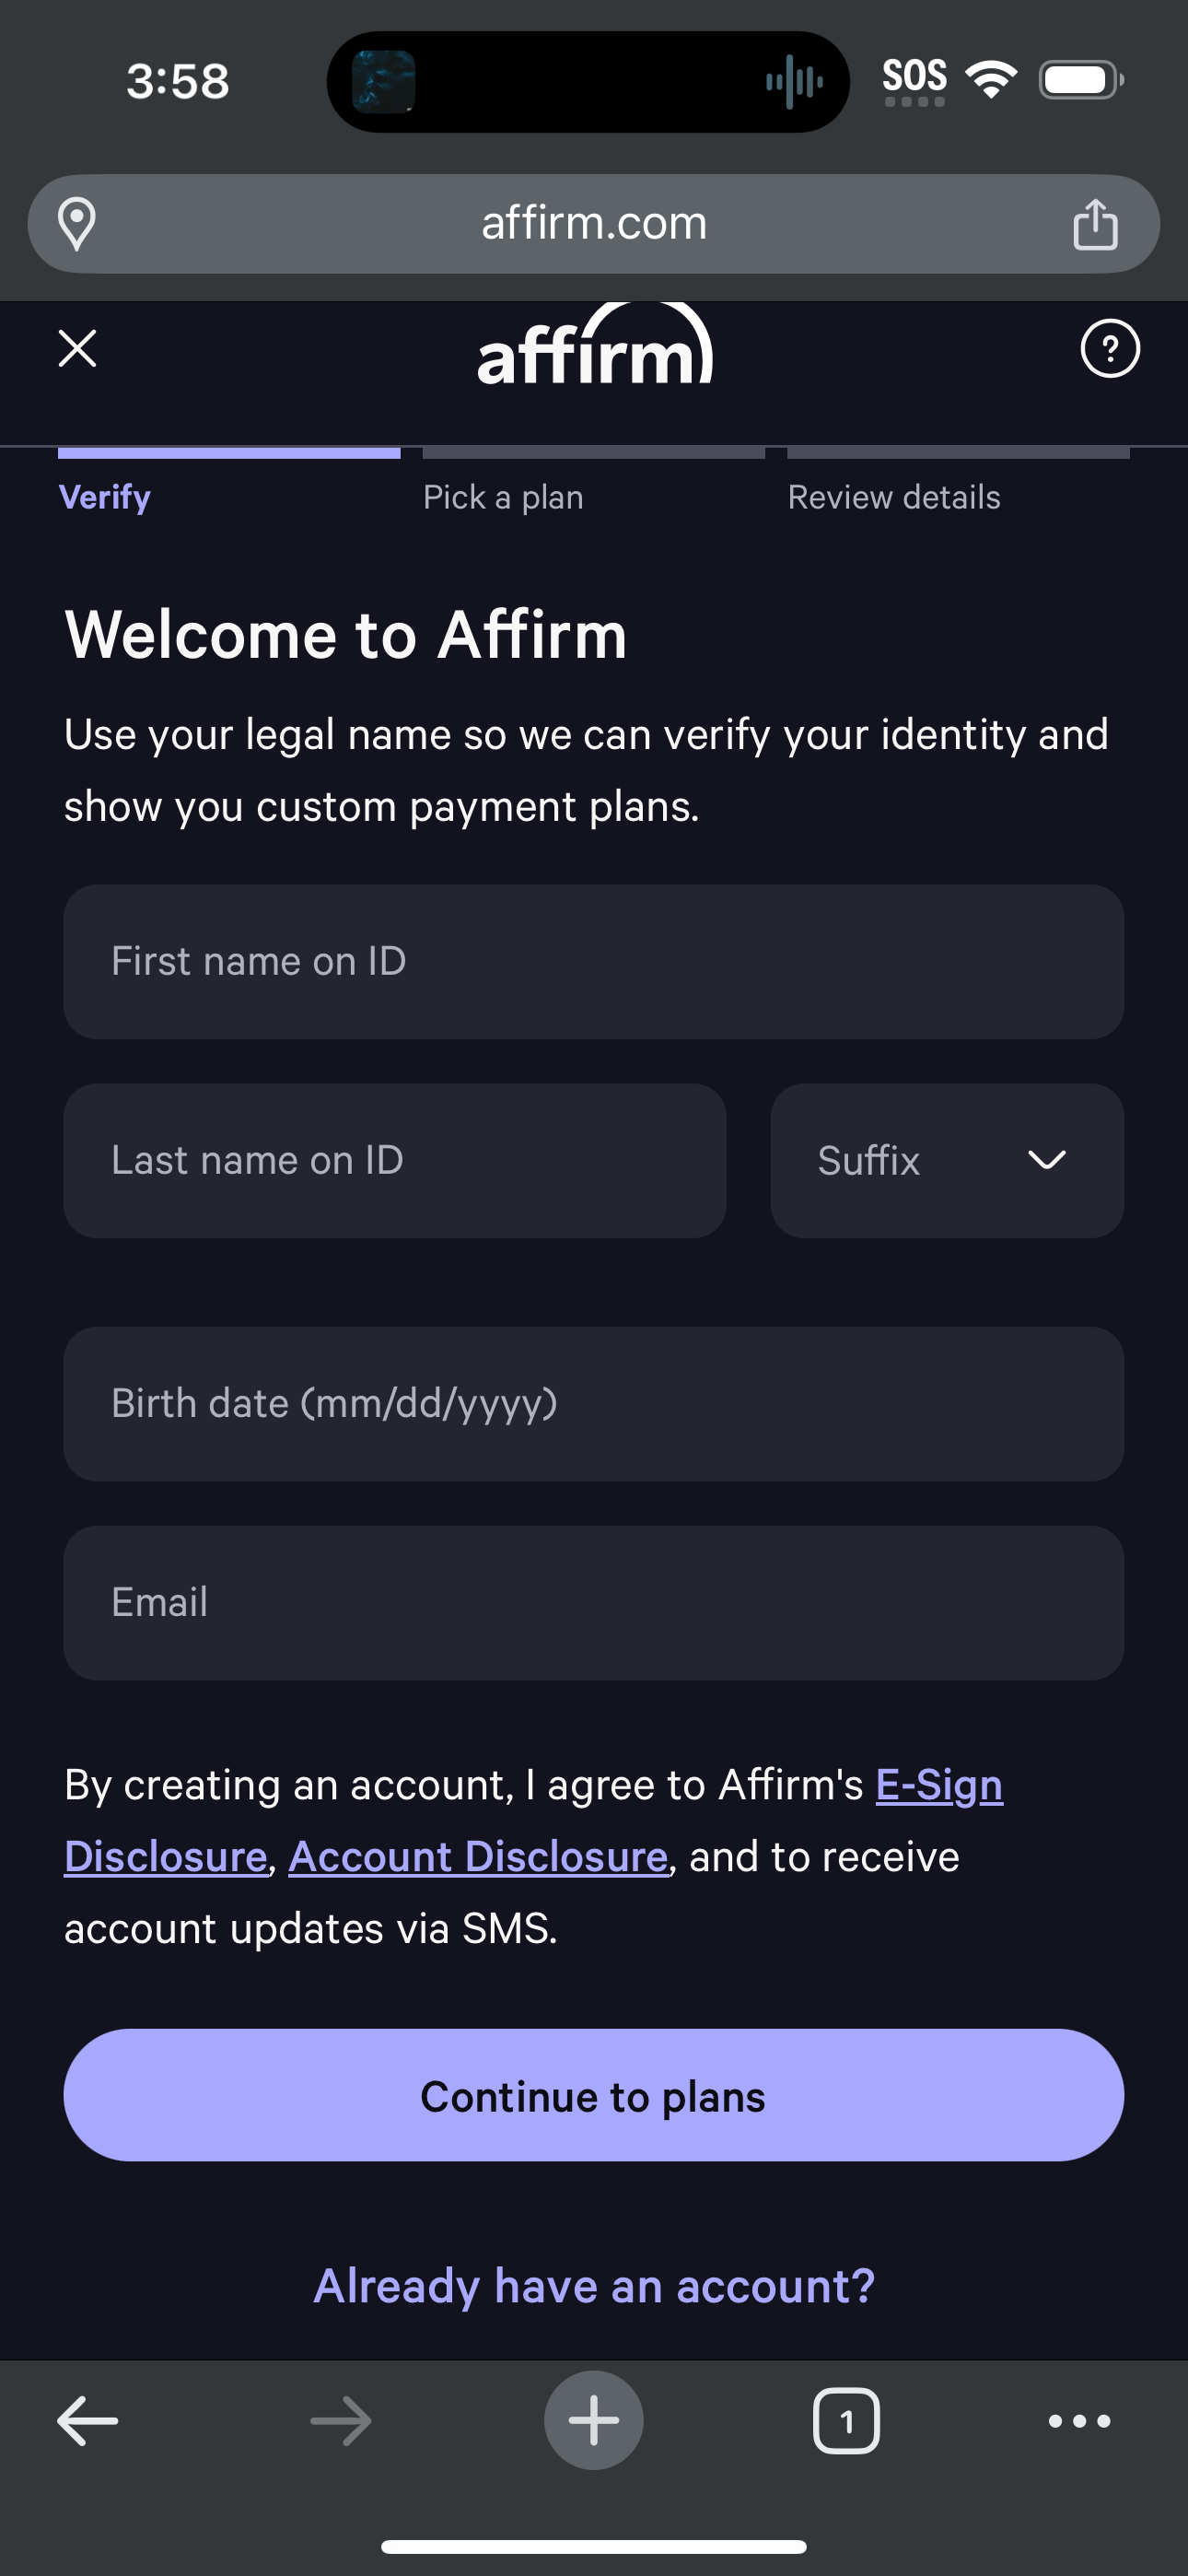Select the Pick a plan step

(503, 497)
